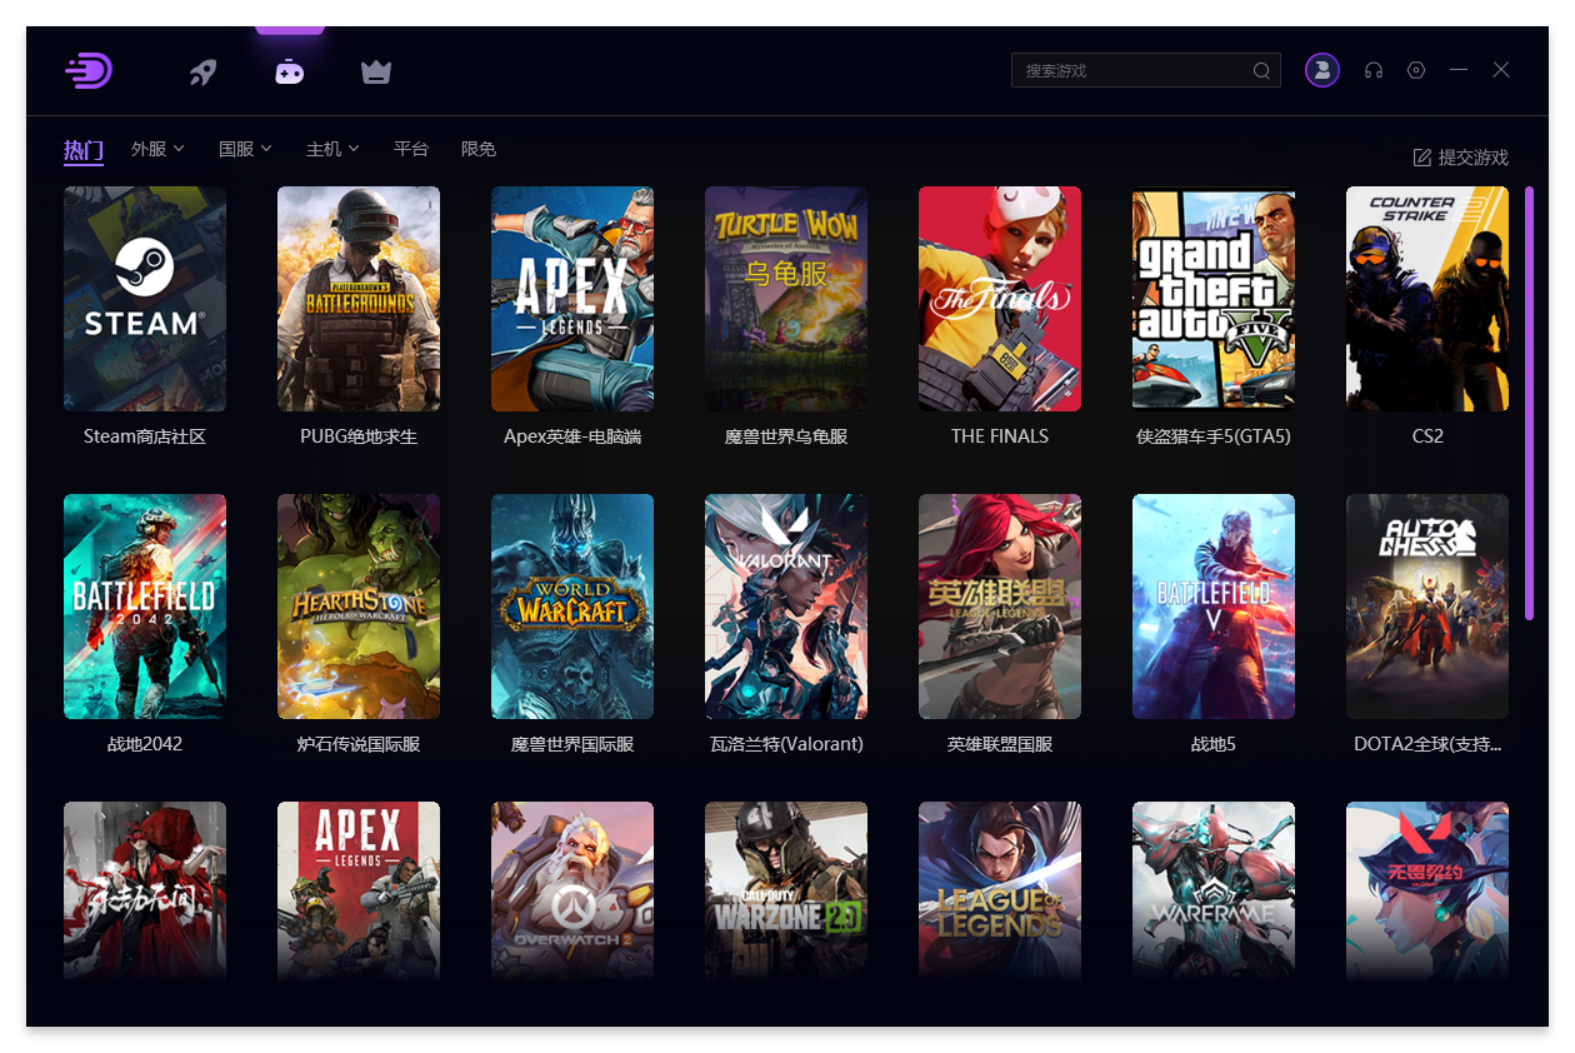Focus the 搜索游戏 search field
Screen dimensions: 1575x1053
pyautogui.click(x=1146, y=70)
